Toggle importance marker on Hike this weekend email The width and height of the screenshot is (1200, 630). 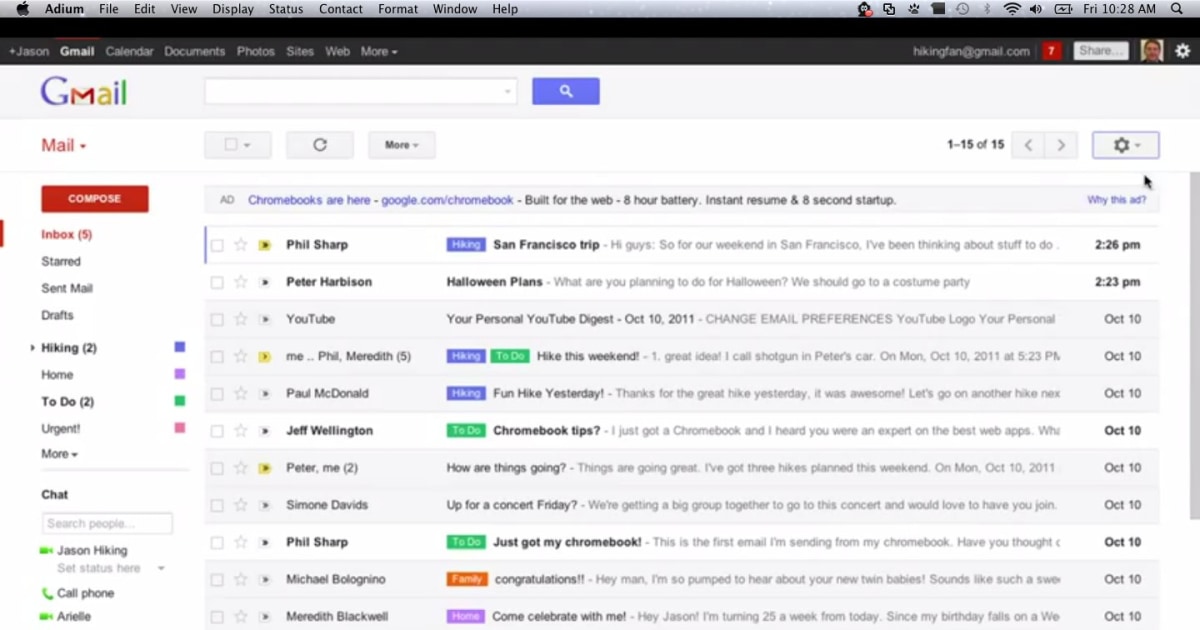265,356
